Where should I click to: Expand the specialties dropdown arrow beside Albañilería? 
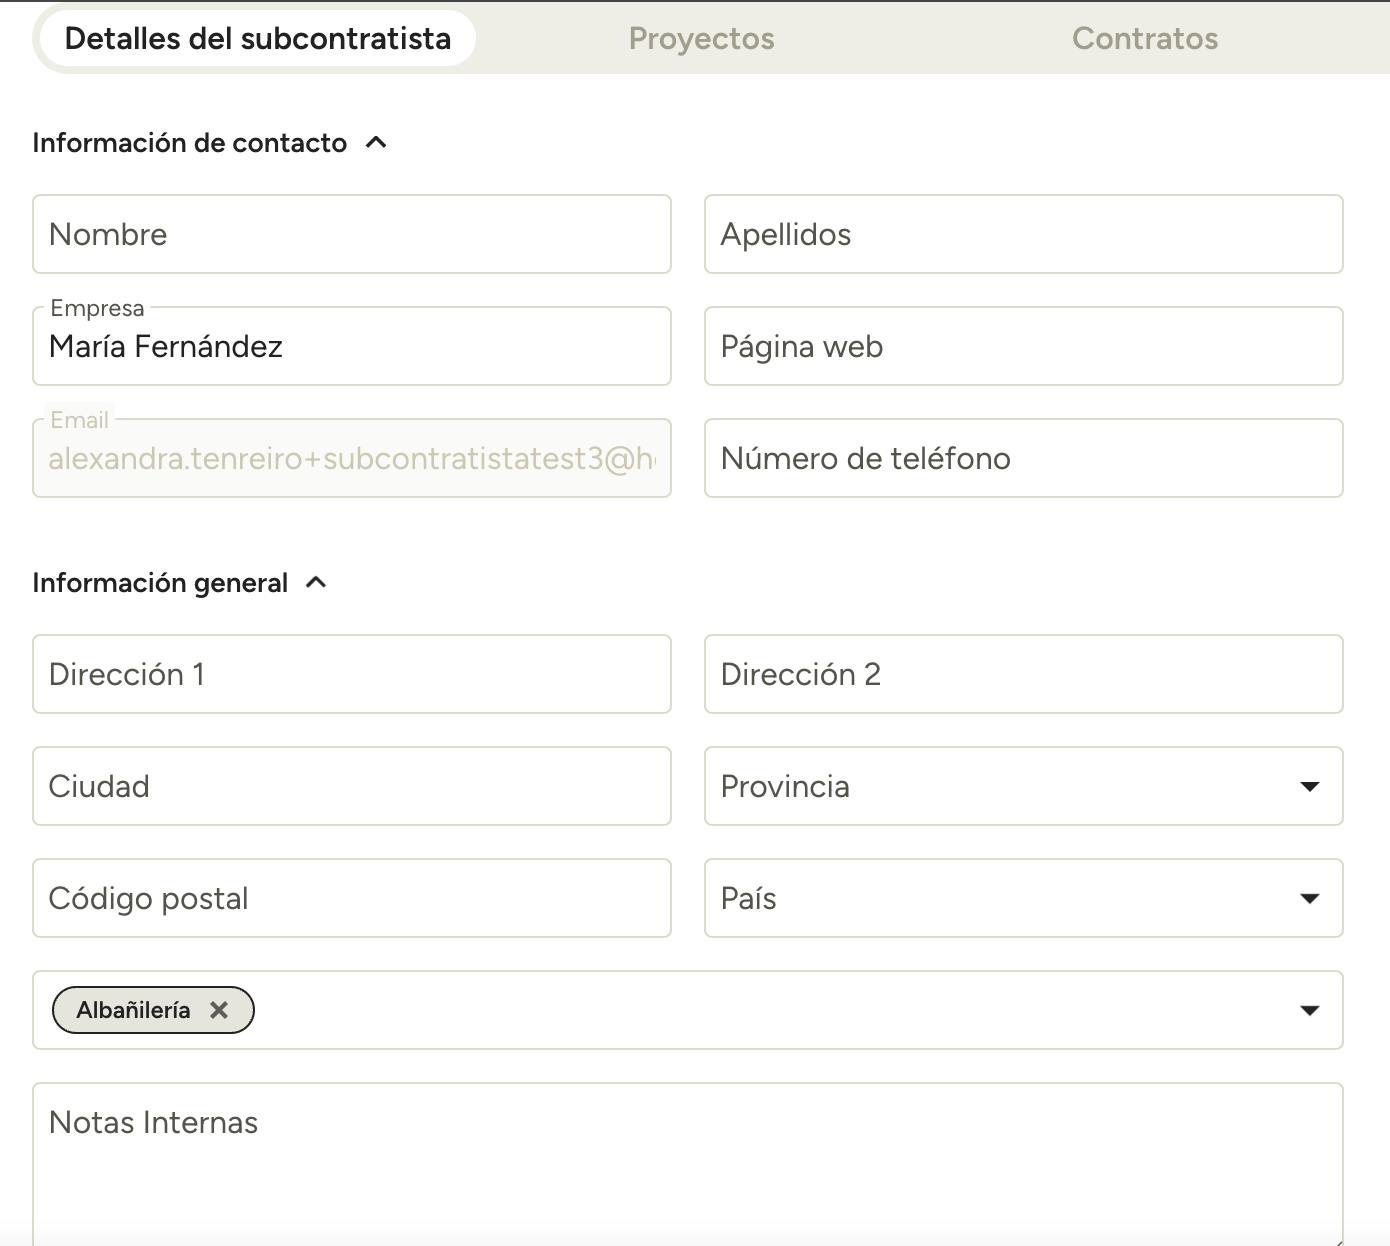point(1309,1010)
